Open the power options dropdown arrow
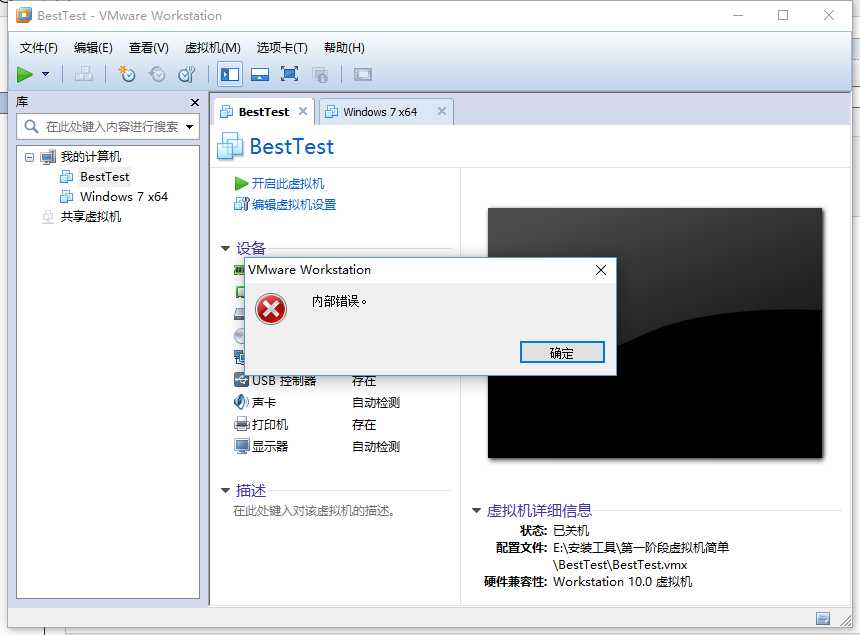The height and width of the screenshot is (635, 860). point(46,74)
